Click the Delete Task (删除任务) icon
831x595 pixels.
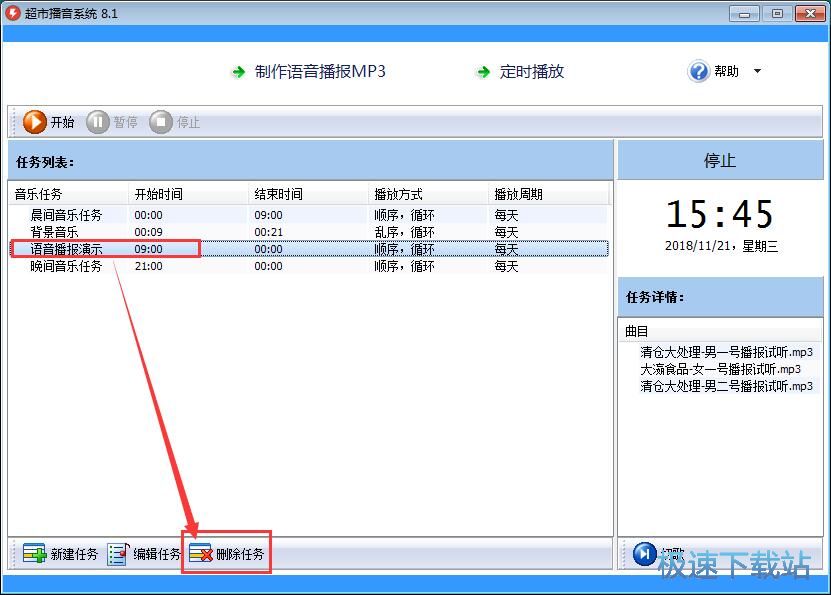[x=201, y=554]
